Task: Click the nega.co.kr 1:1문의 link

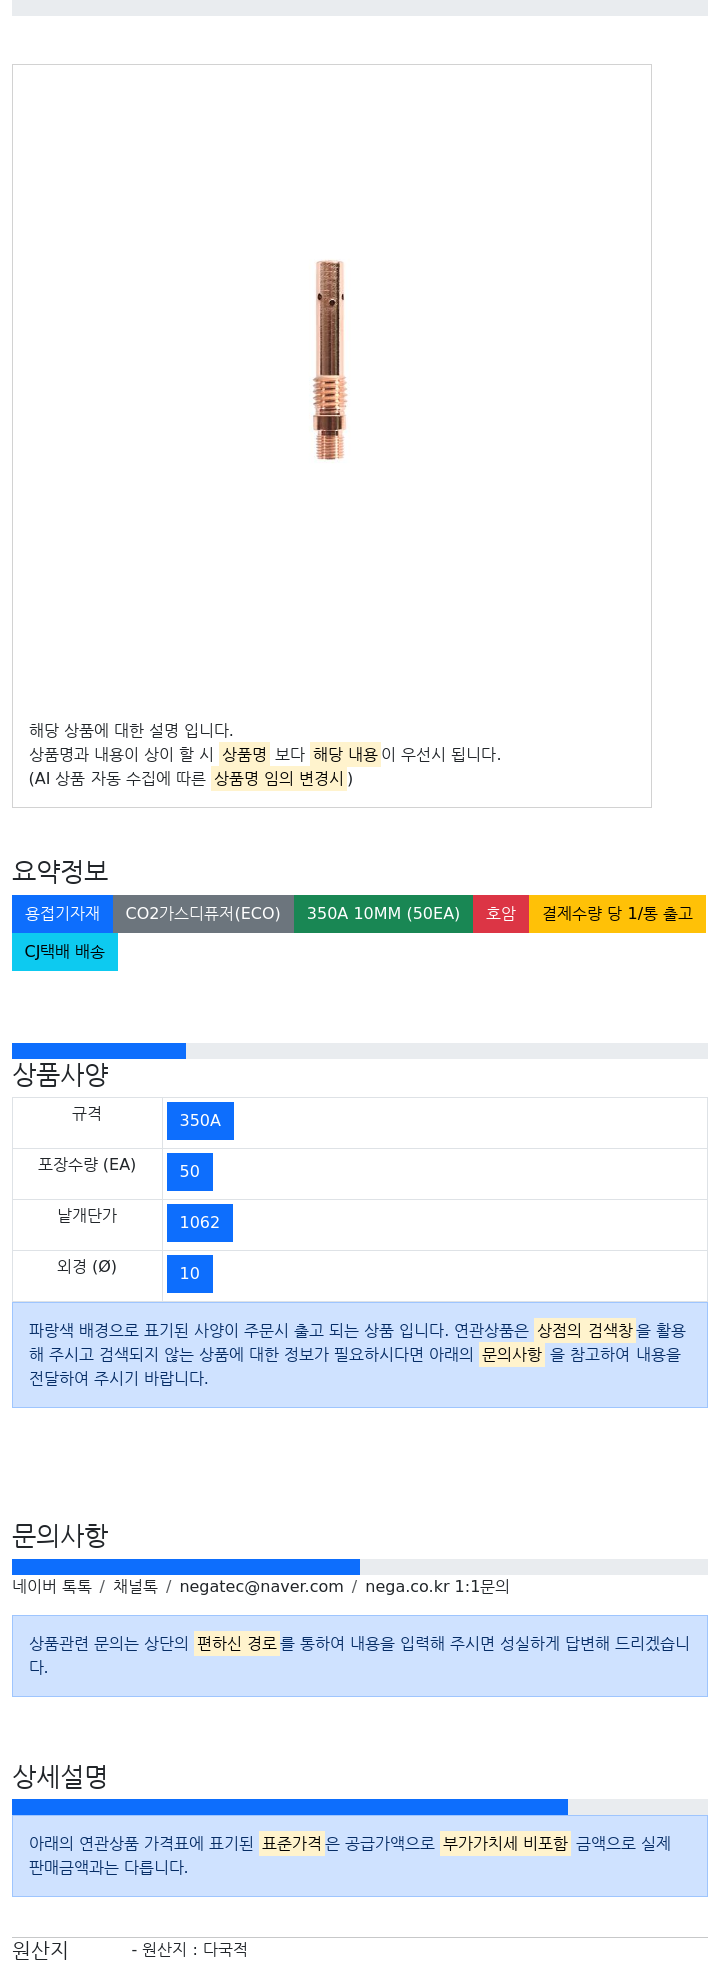Action: pos(437,1587)
